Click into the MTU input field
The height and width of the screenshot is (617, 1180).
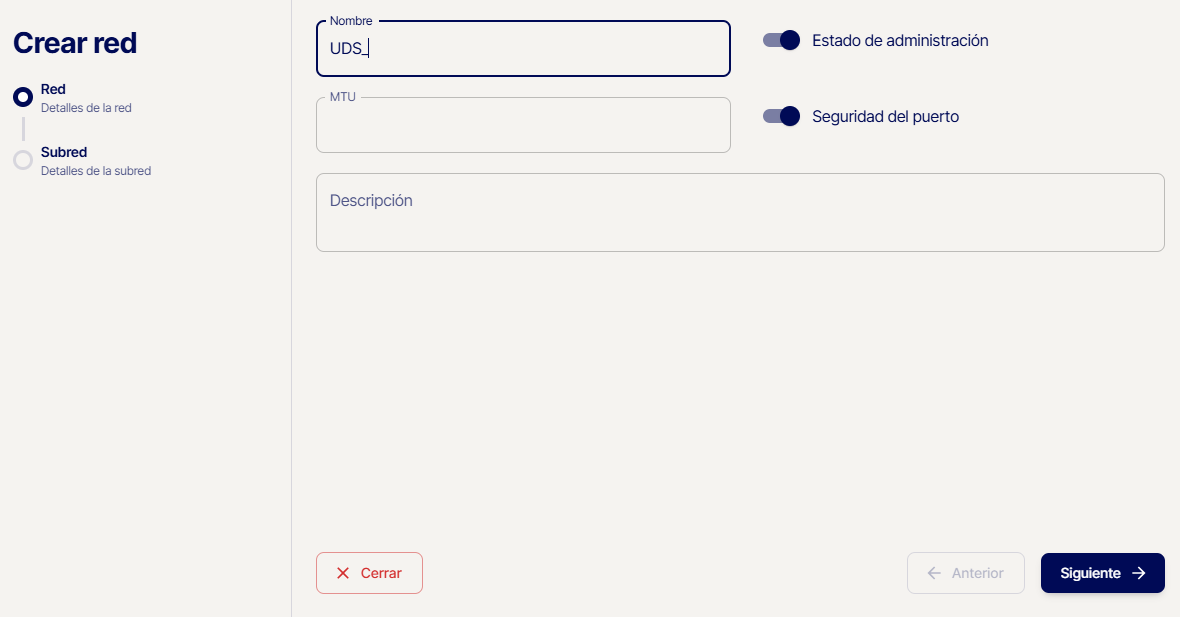(x=523, y=126)
